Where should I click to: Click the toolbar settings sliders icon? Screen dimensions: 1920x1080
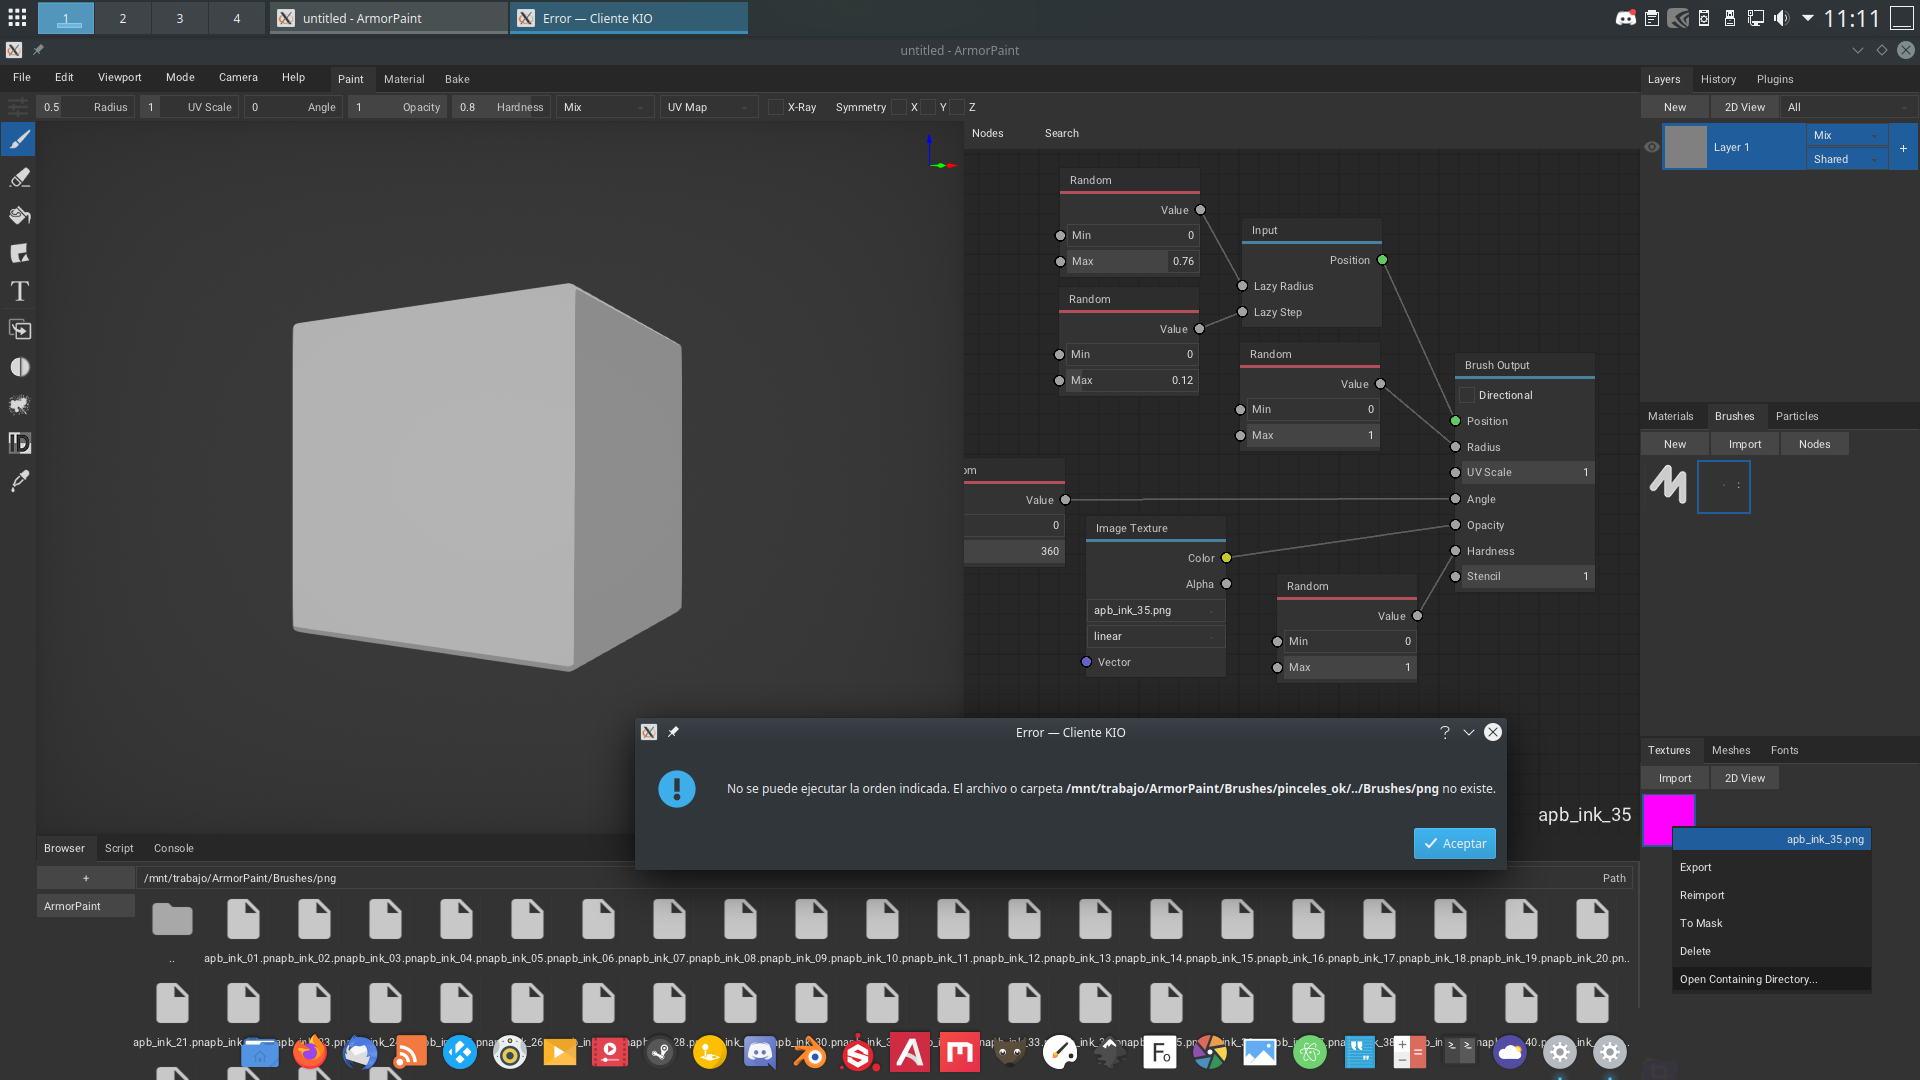(x=18, y=107)
